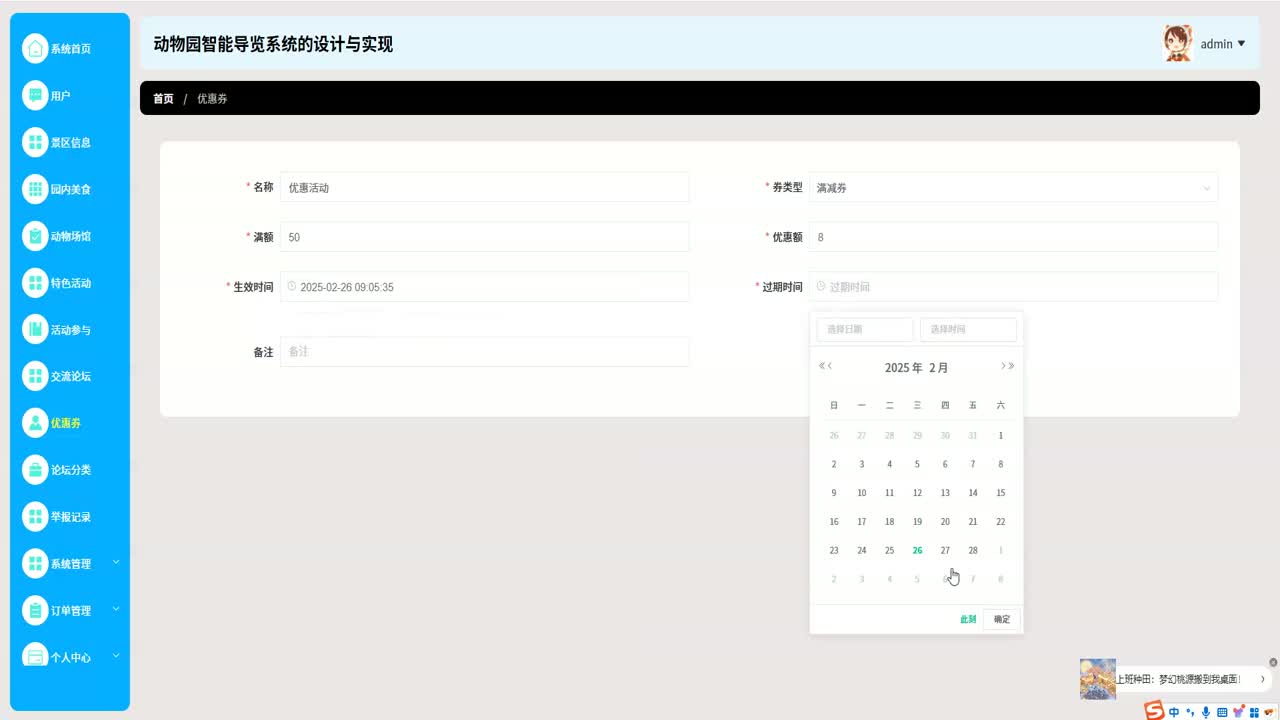Screen dimensions: 1280x720
Task: Click the 举报记录 sidebar icon
Action: click(x=35, y=517)
